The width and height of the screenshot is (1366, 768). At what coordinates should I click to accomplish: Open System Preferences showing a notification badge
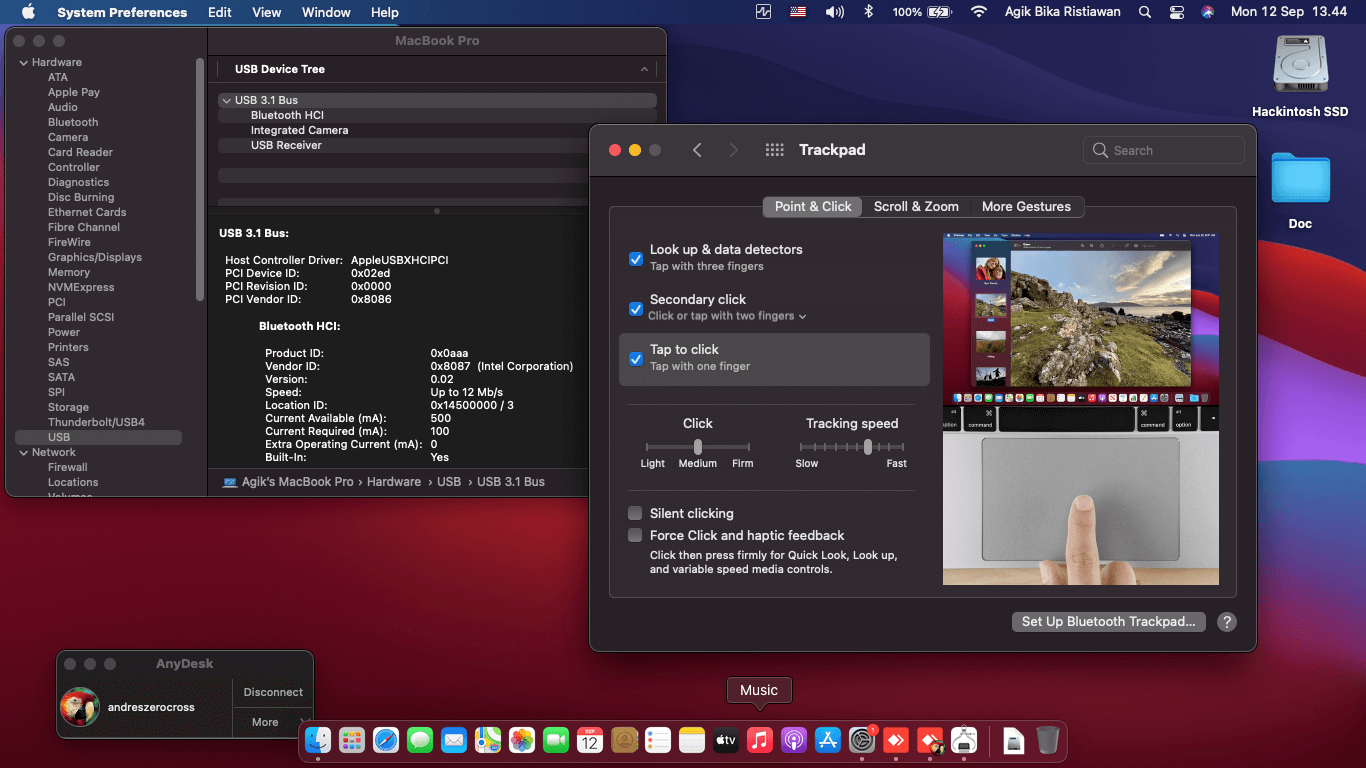[x=861, y=740]
